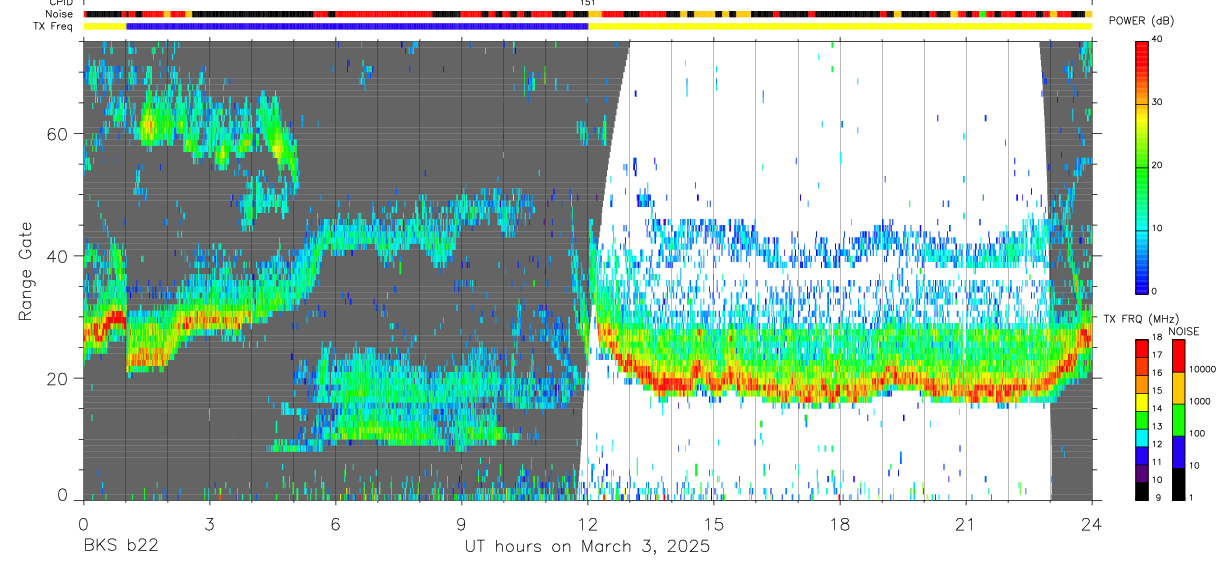
Task: Click the TX FRQ frequency color scale
Action: 1142,419
